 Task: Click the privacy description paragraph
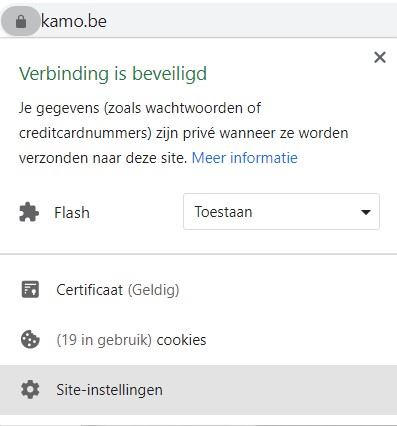183,133
